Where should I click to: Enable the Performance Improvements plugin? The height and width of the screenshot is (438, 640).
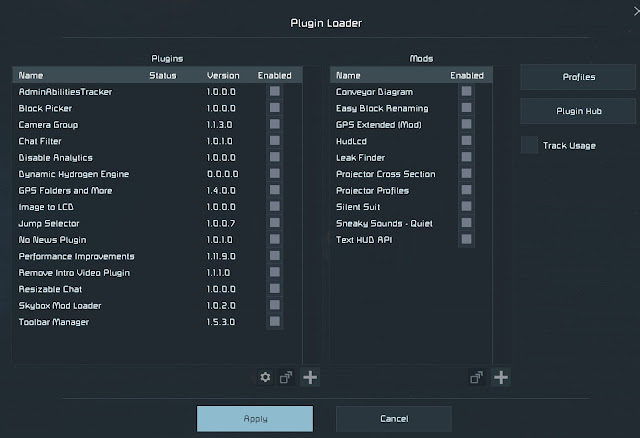click(275, 256)
